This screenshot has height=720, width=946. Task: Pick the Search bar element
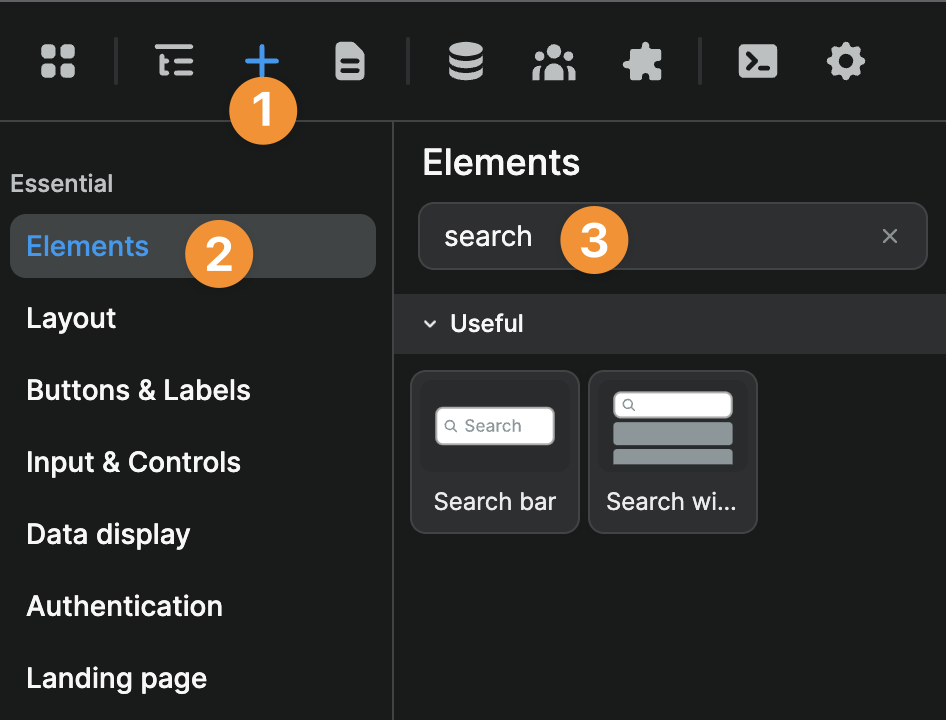[494, 452]
